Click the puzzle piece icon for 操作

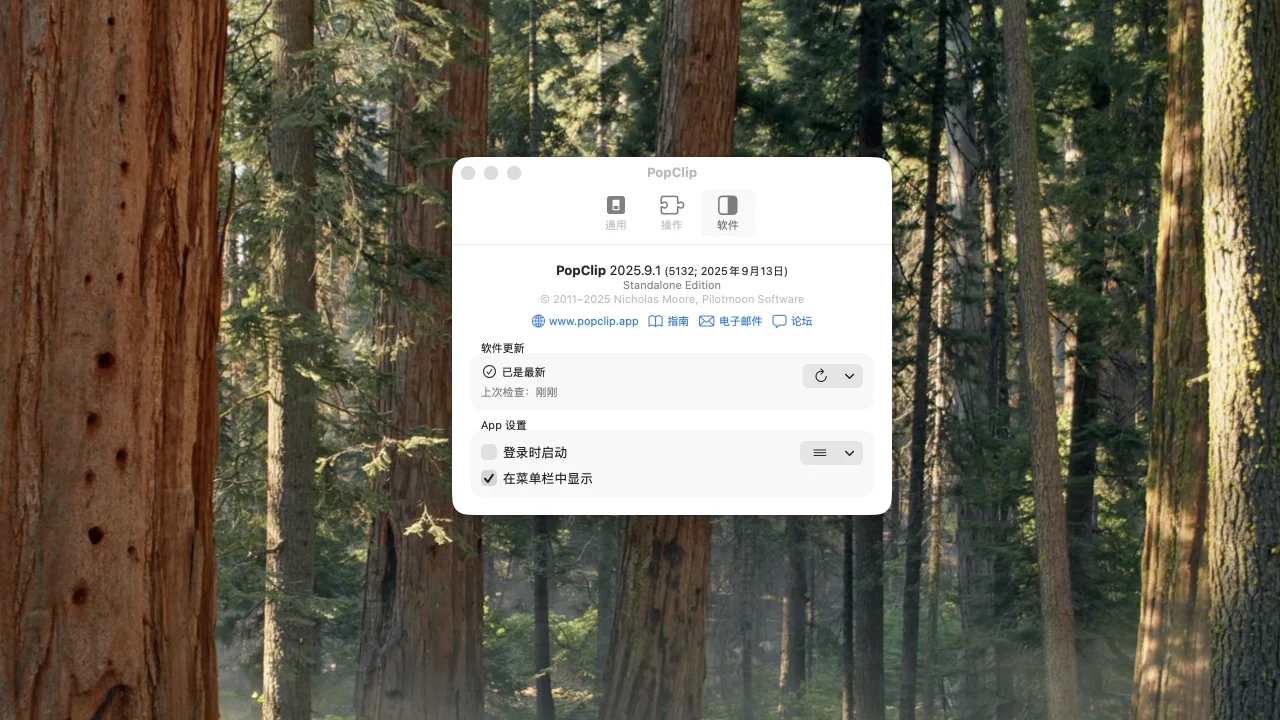671,205
